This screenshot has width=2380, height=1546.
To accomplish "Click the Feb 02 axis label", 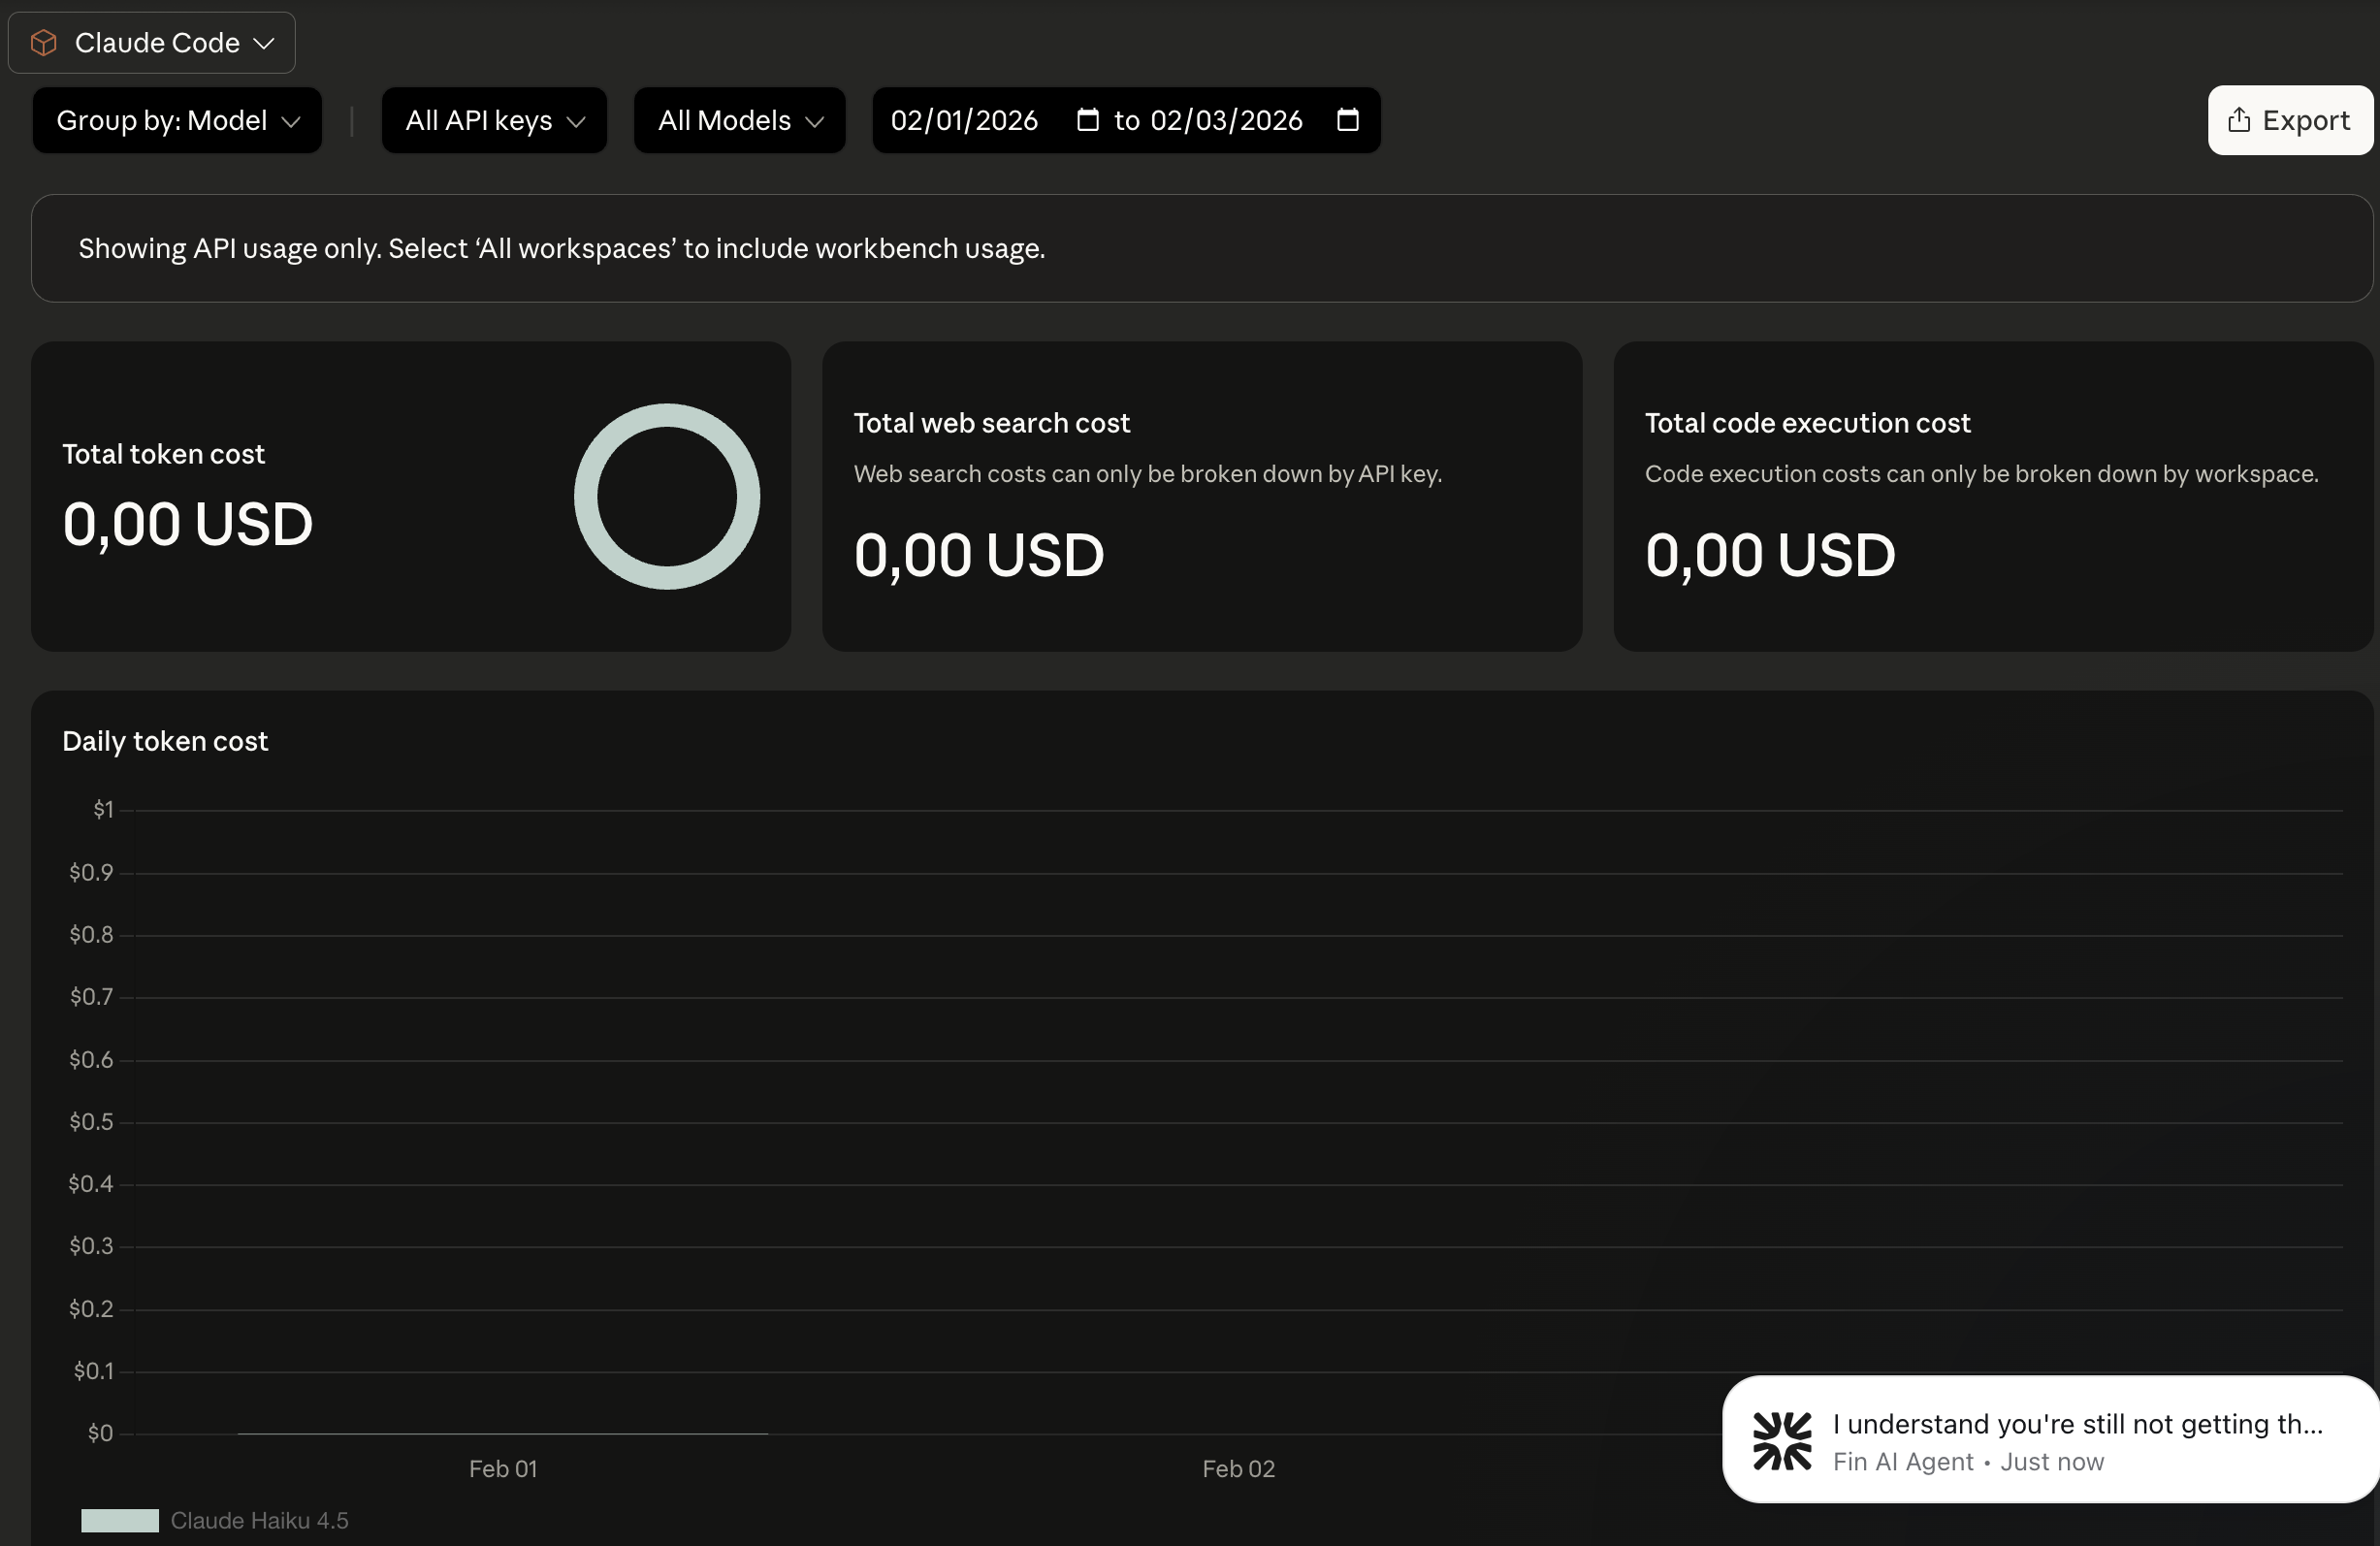I will (1238, 1468).
